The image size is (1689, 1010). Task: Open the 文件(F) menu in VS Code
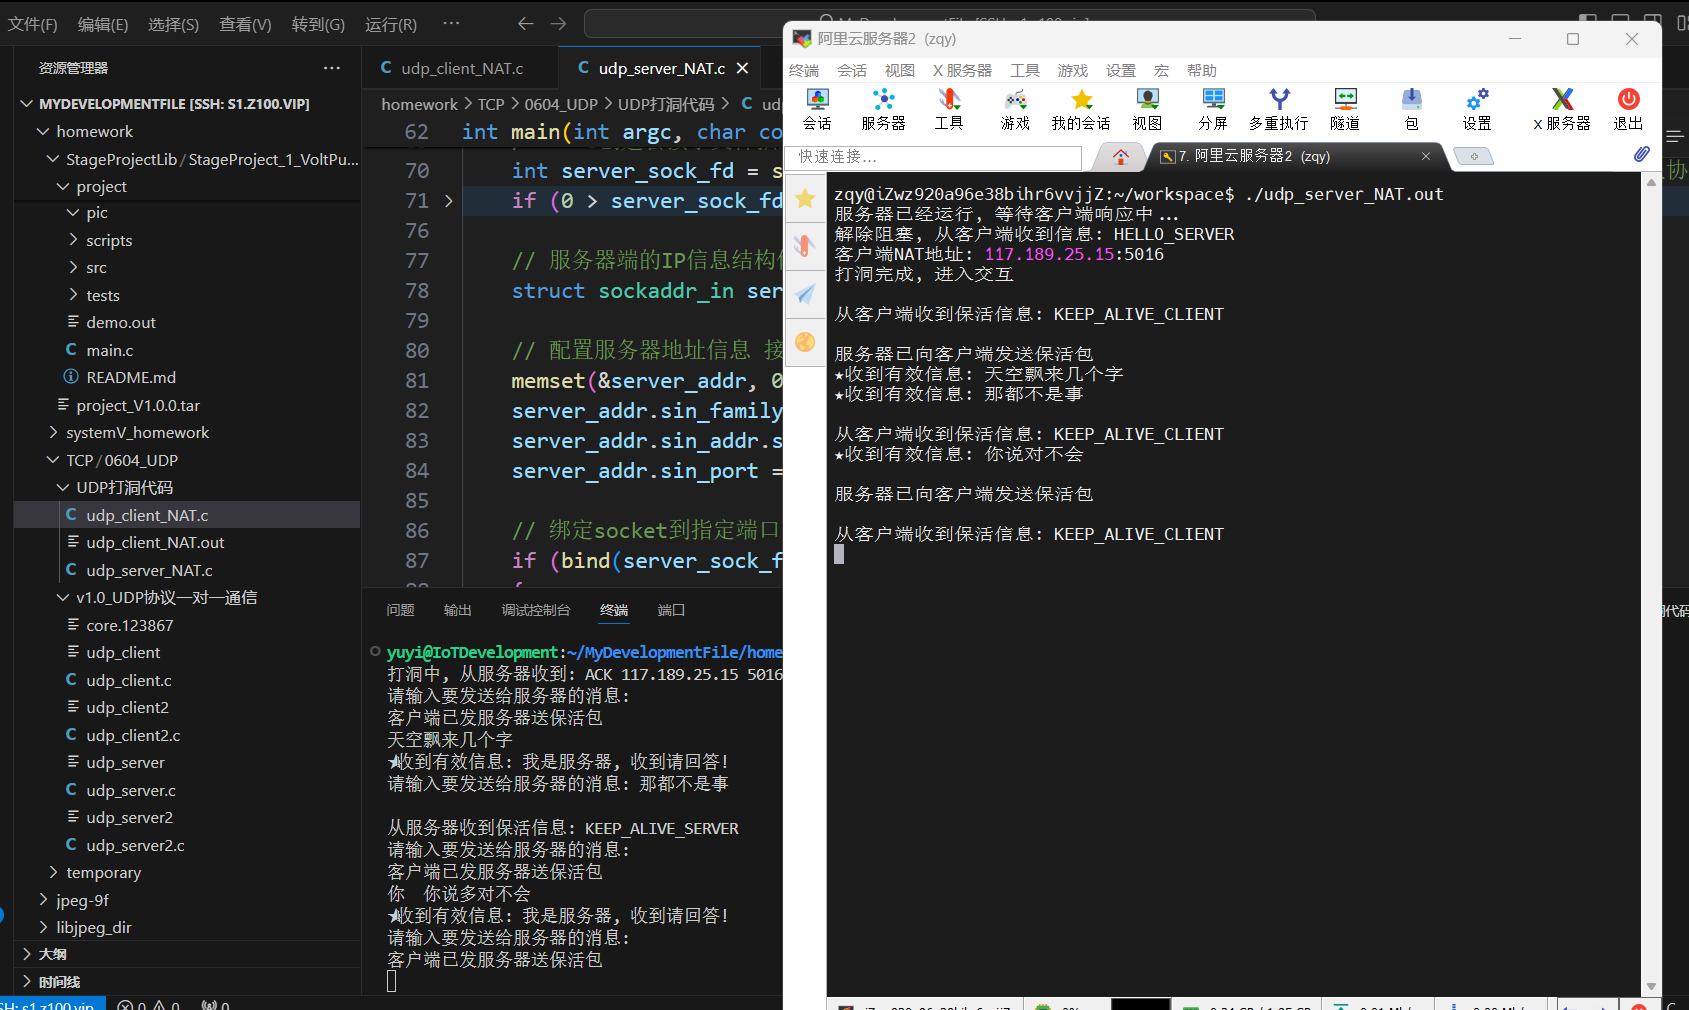pos(33,24)
